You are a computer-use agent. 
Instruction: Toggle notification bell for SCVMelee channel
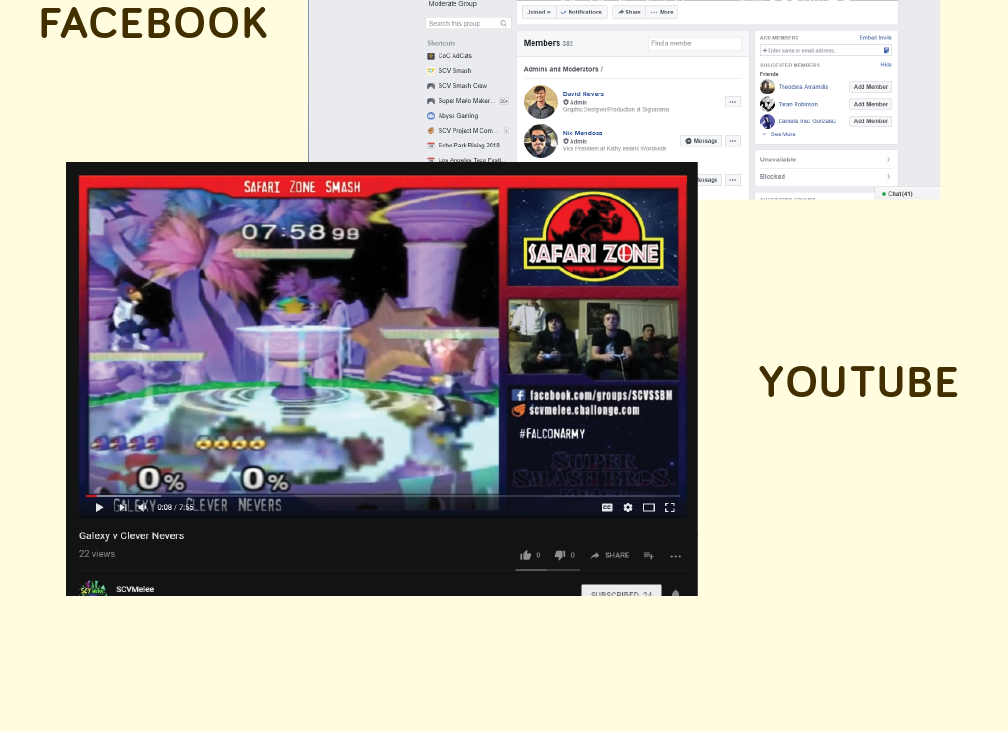tap(675, 593)
